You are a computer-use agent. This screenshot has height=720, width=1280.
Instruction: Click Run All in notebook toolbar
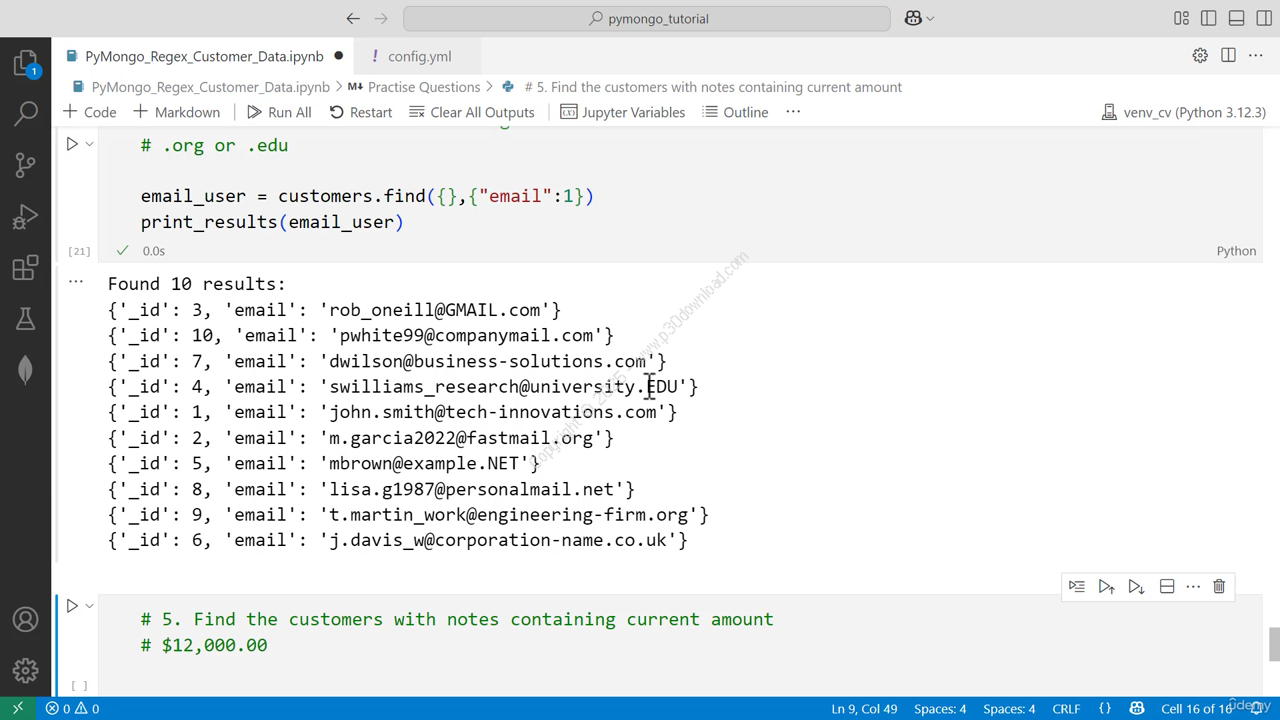[279, 112]
